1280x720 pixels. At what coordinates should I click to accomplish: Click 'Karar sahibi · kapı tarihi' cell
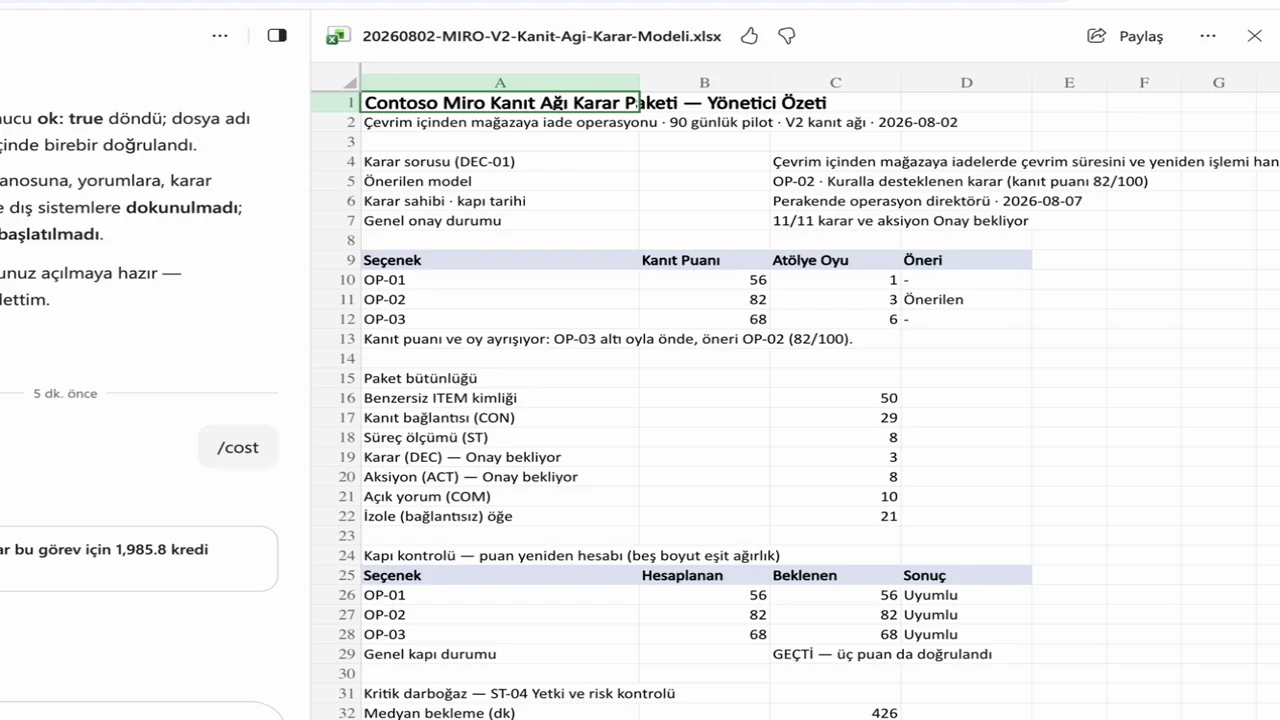(x=500, y=201)
